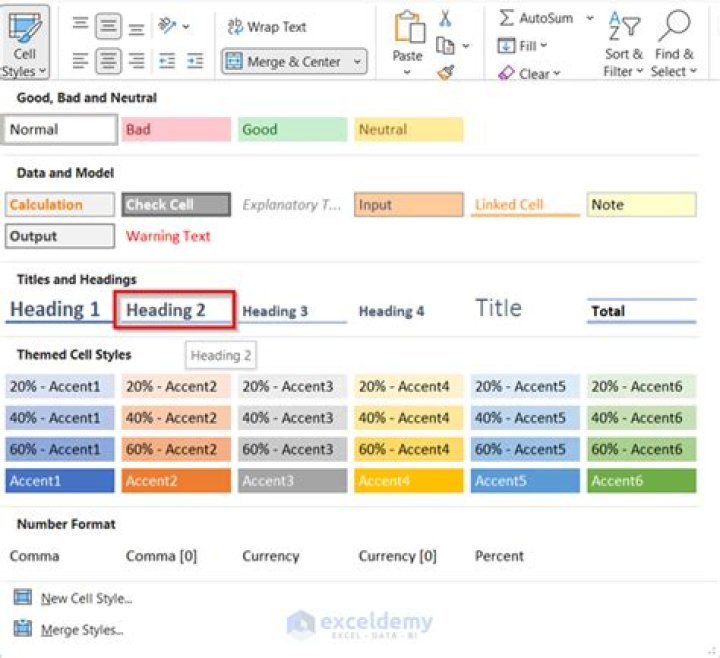The height and width of the screenshot is (658, 720).
Task: Apply the Total style
Action: coord(641,310)
